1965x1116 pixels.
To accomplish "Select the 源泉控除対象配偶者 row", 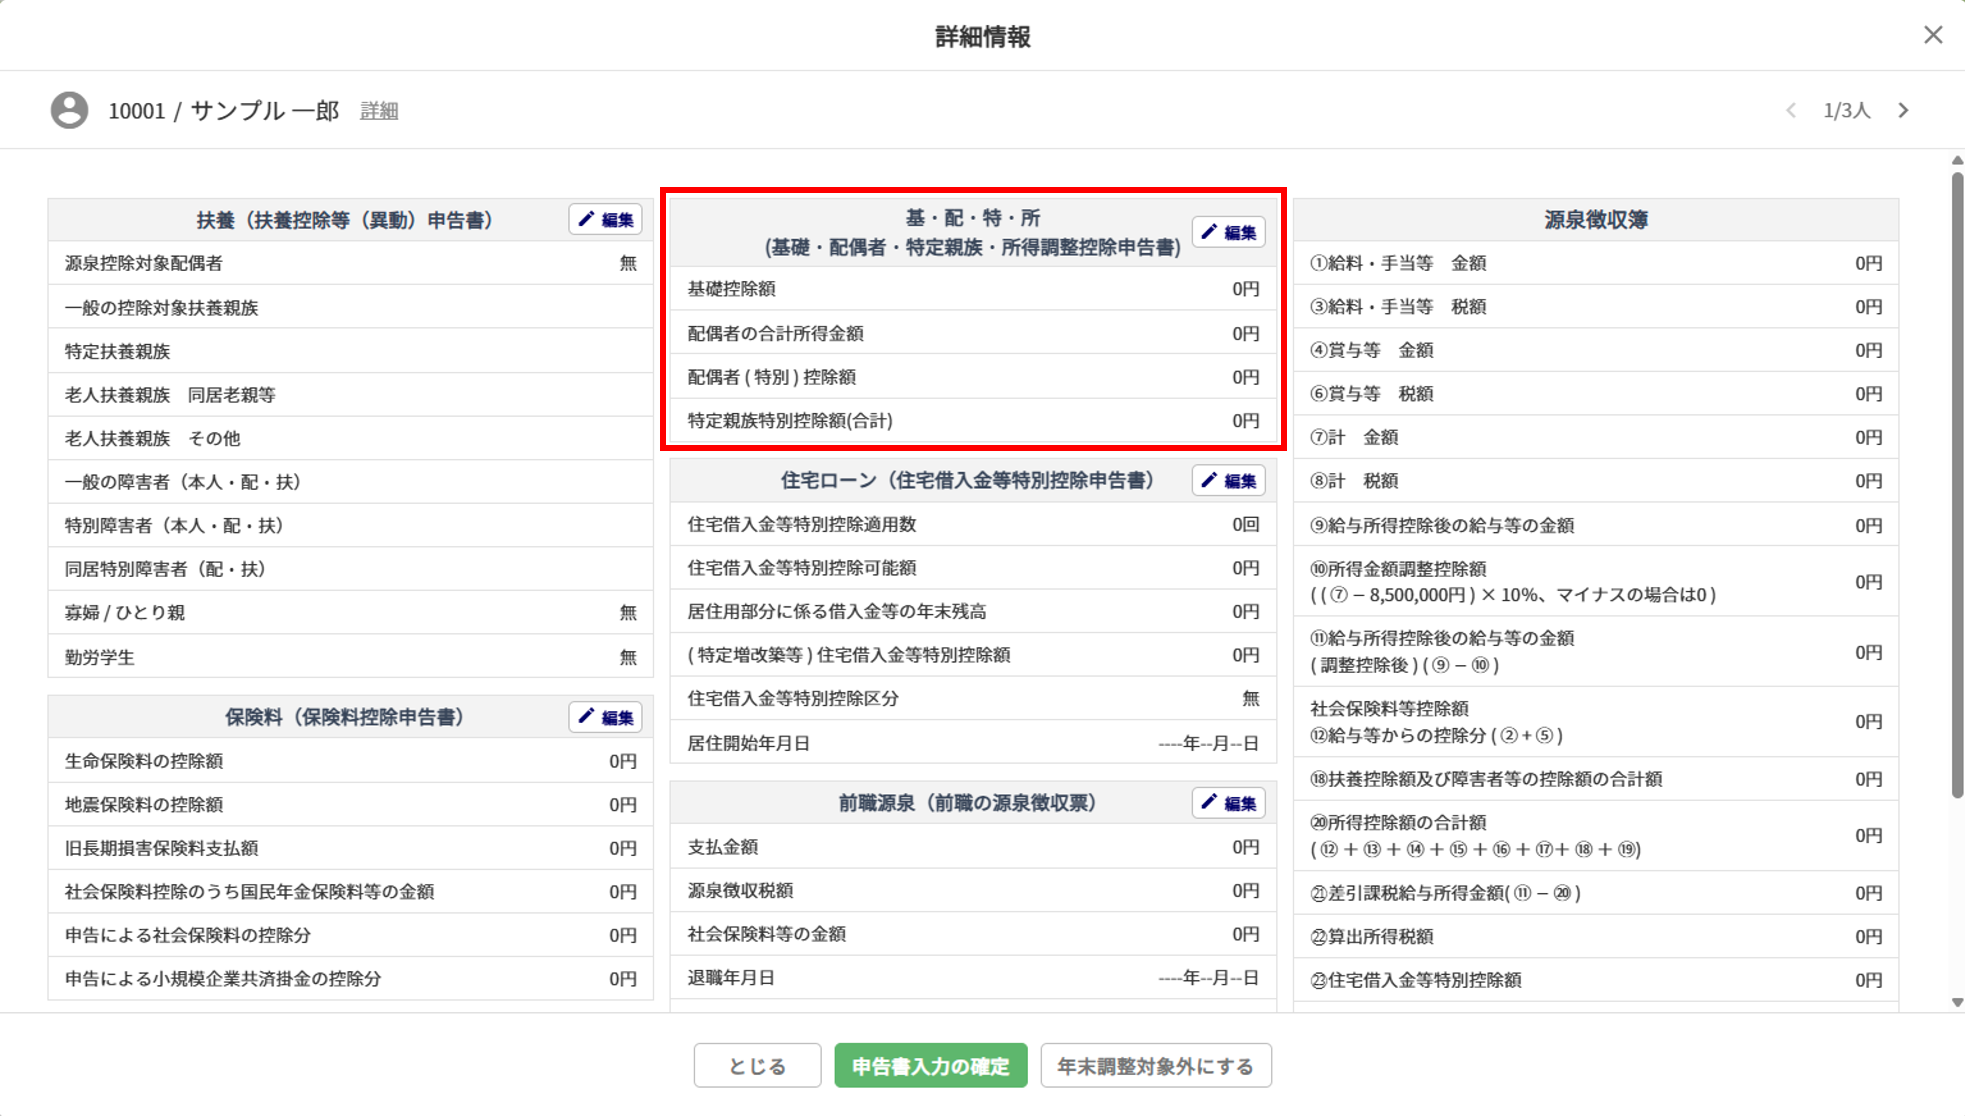I will pyautogui.click(x=350, y=263).
